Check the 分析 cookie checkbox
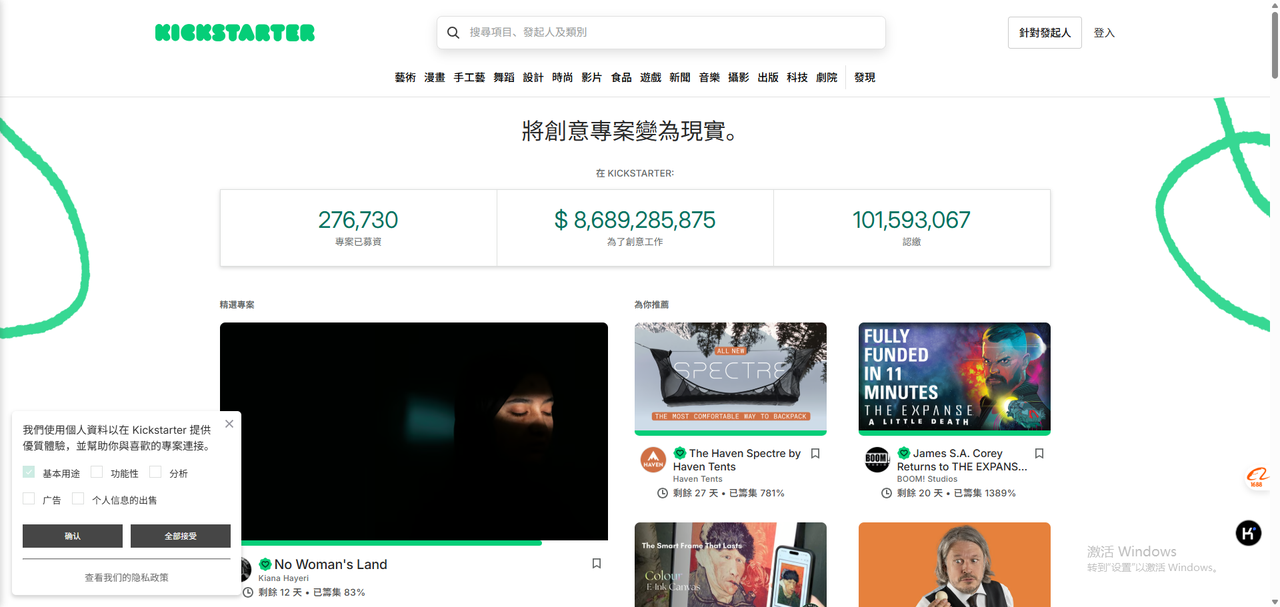The image size is (1280, 607). pyautogui.click(x=156, y=472)
